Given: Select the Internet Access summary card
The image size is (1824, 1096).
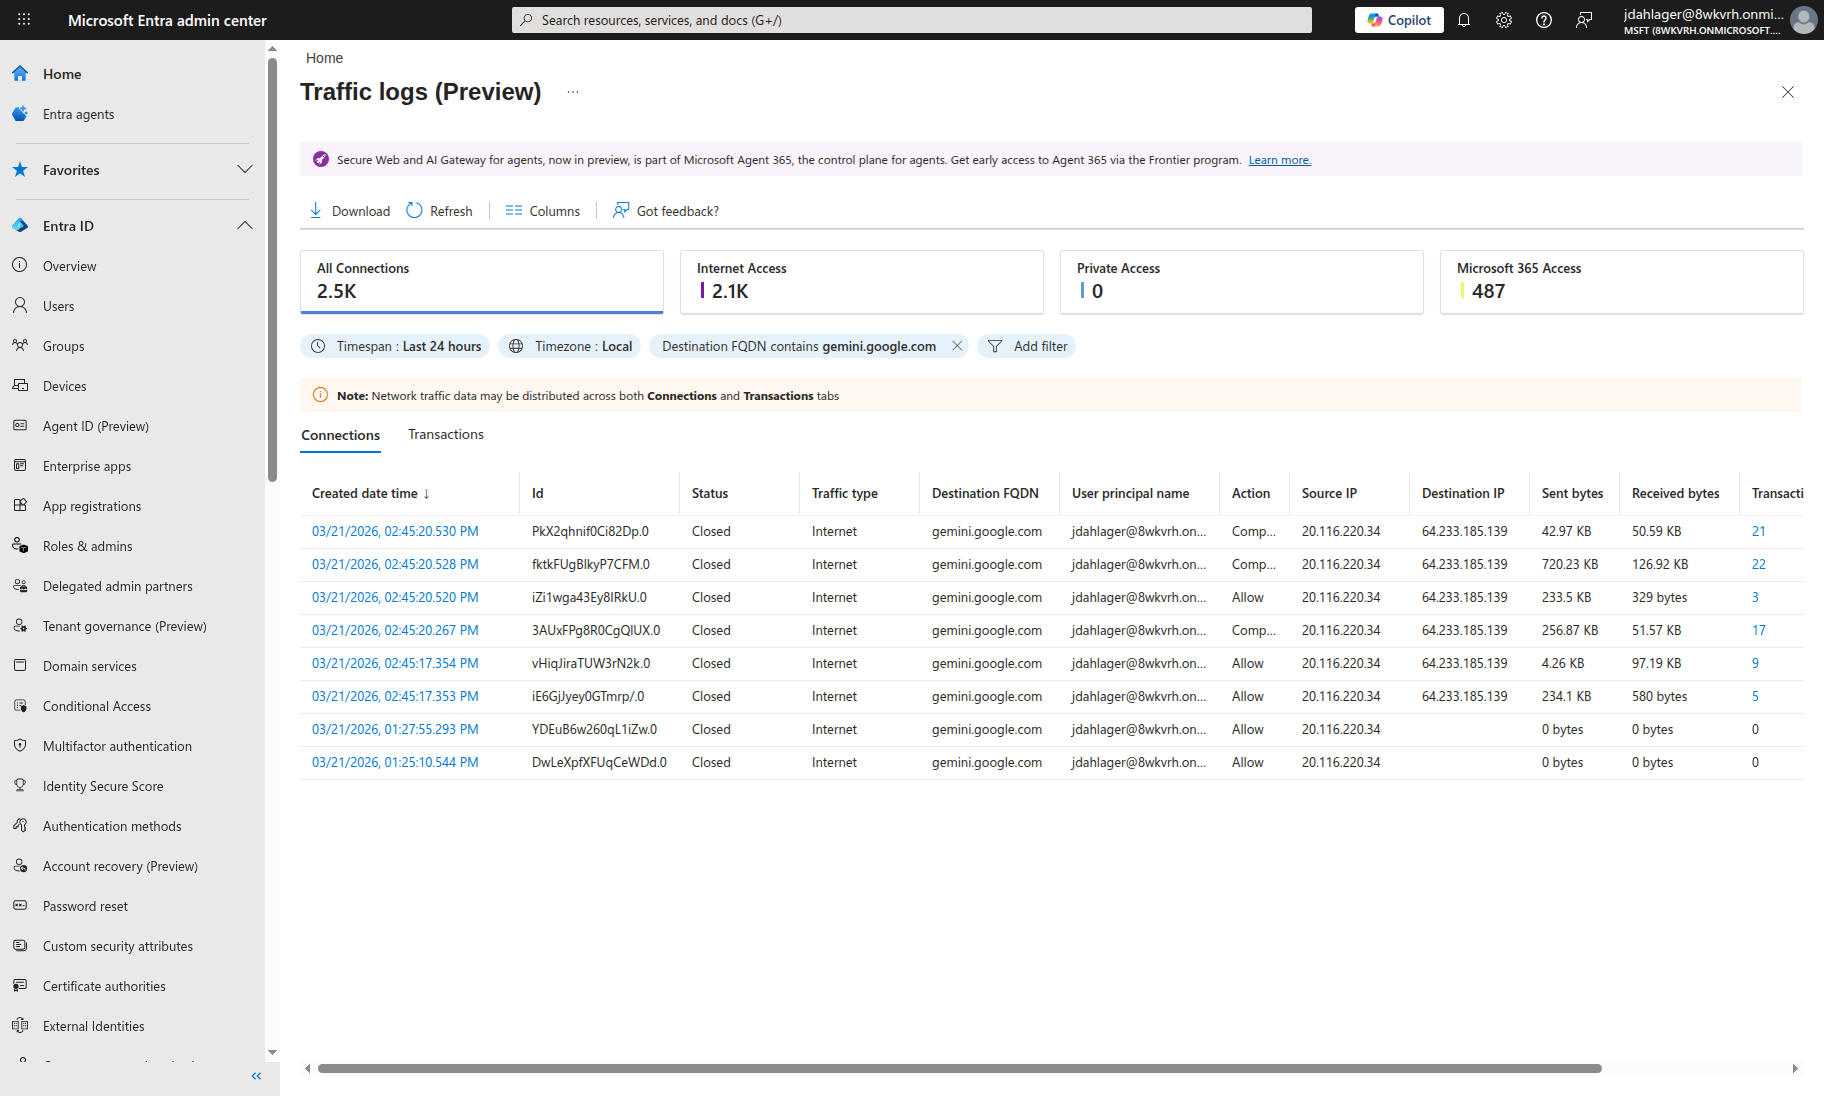Looking at the screenshot, I should (x=861, y=282).
